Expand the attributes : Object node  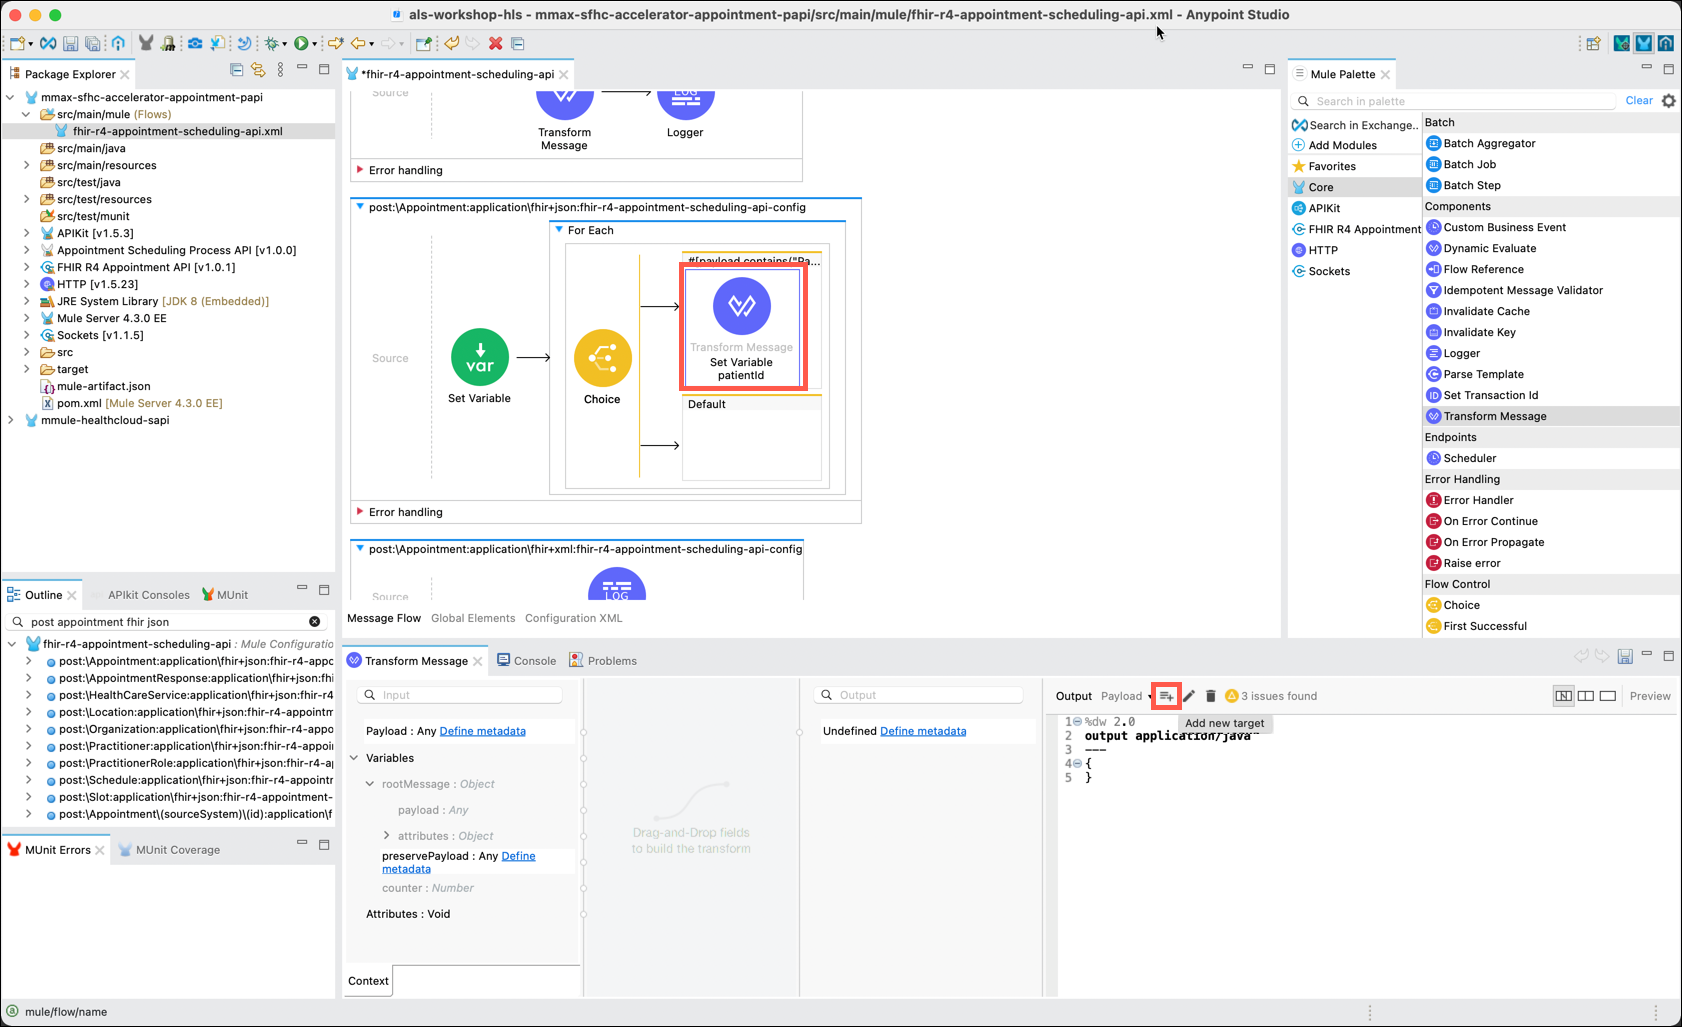(x=387, y=836)
